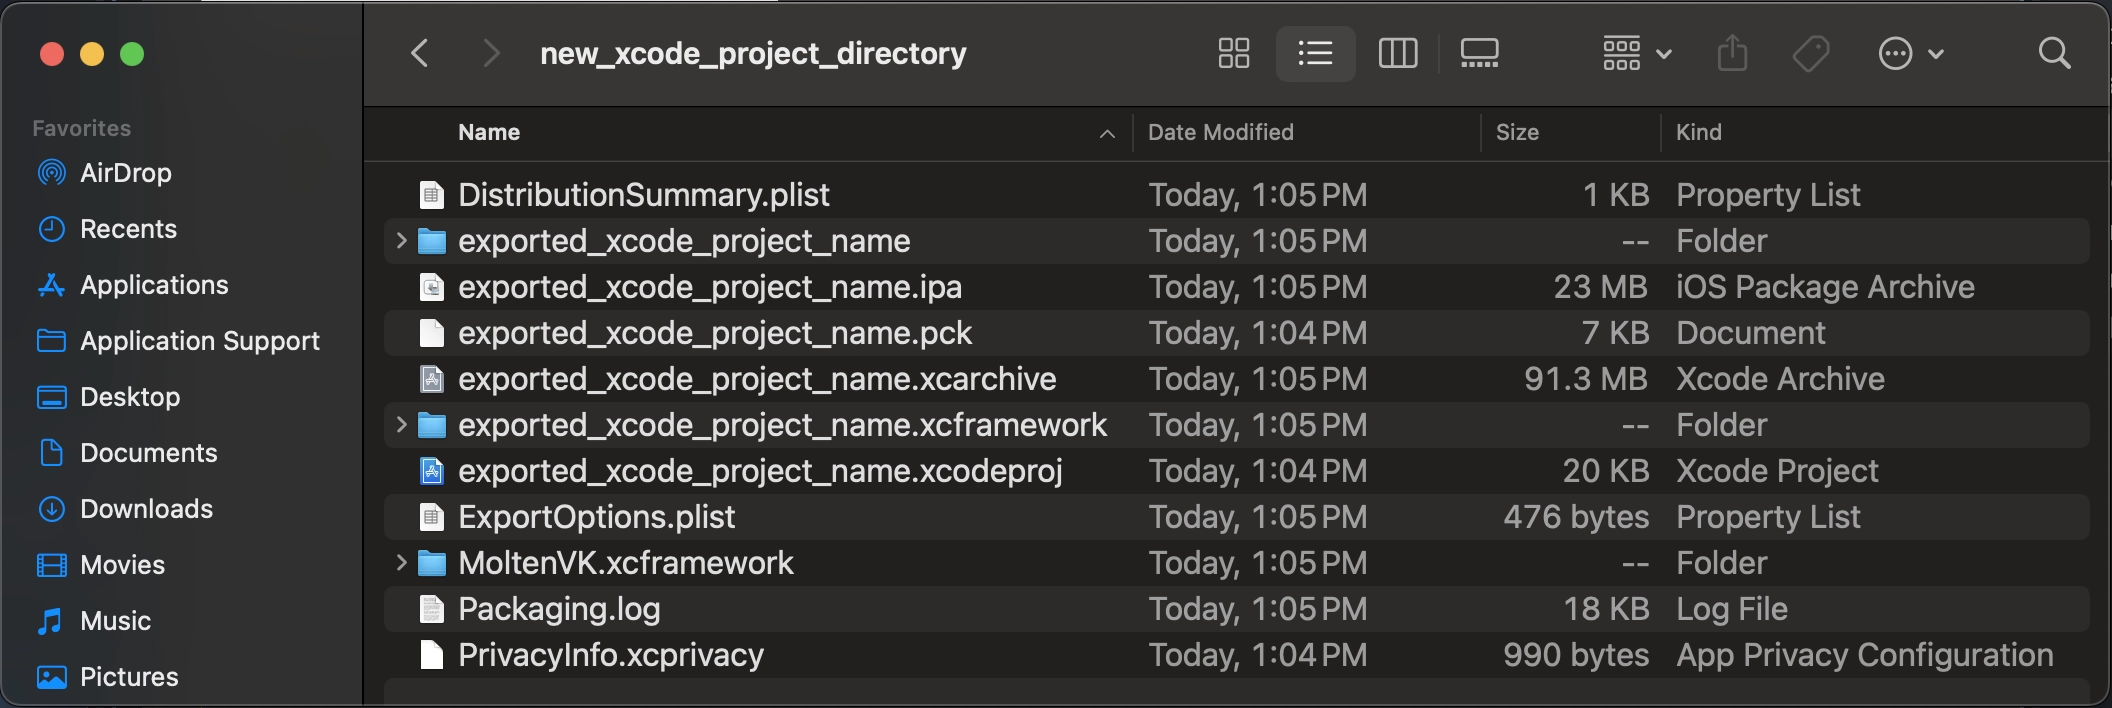Screen dimensions: 2112x708
Task: Open the search field magnifier
Action: 2054,53
